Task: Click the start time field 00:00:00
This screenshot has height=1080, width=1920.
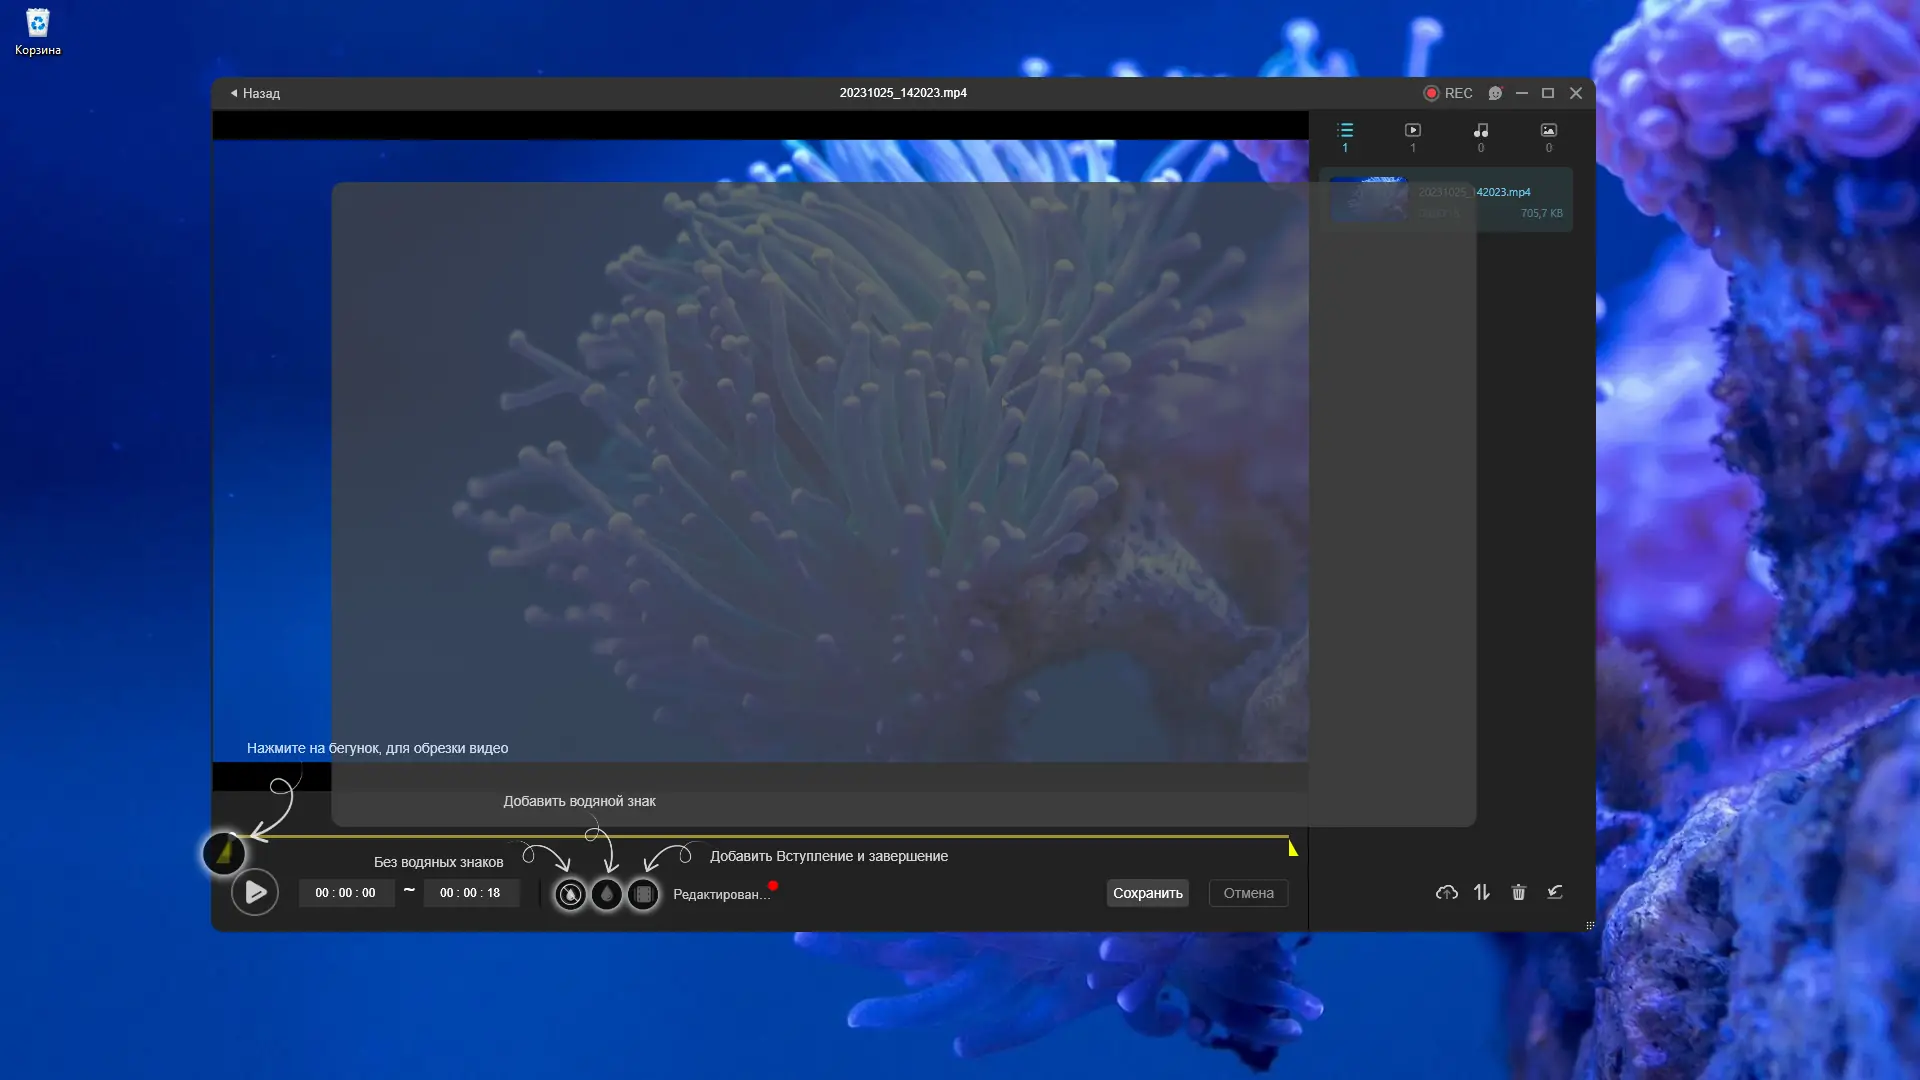Action: (x=346, y=893)
